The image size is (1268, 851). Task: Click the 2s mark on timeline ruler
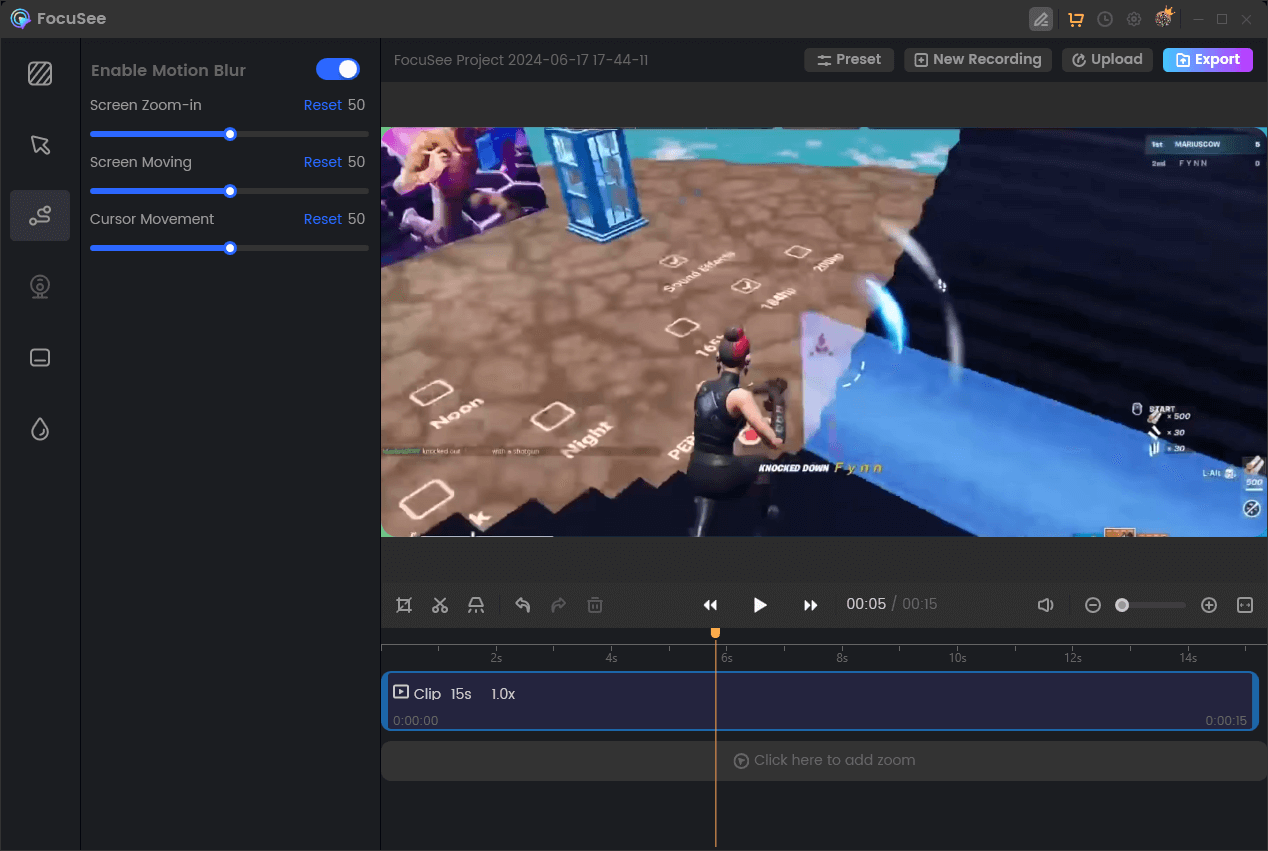(496, 657)
